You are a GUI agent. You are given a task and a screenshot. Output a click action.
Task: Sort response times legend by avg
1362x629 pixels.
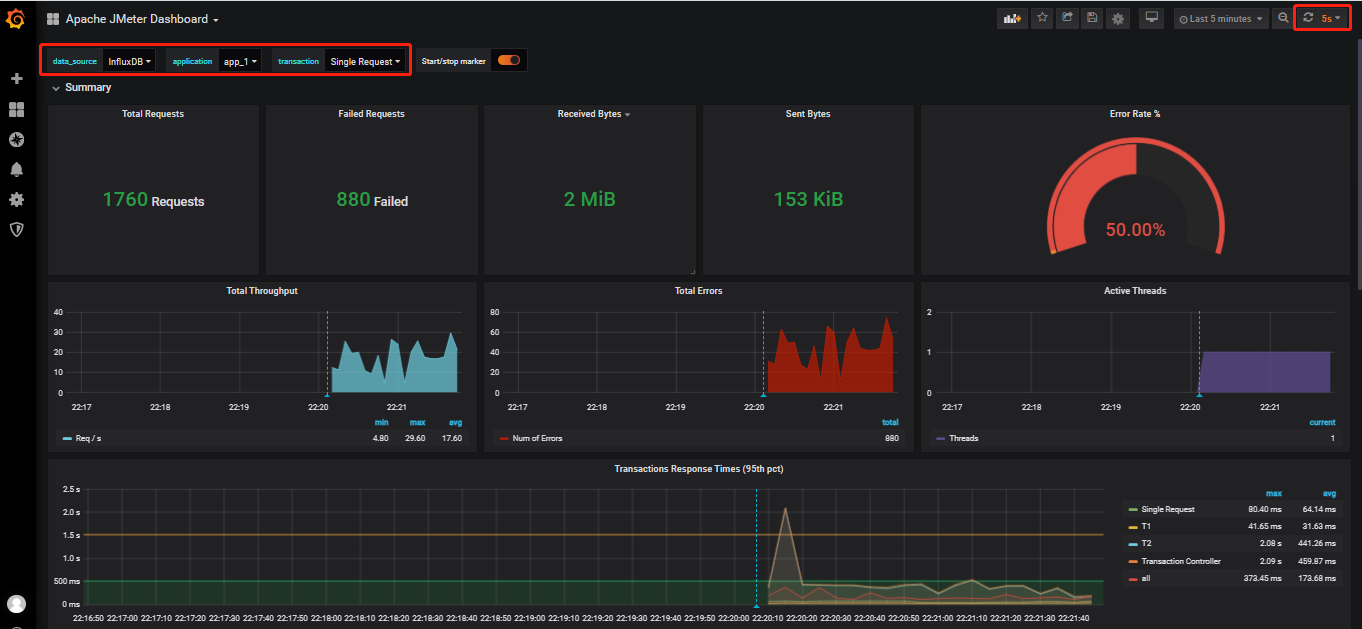point(1329,493)
